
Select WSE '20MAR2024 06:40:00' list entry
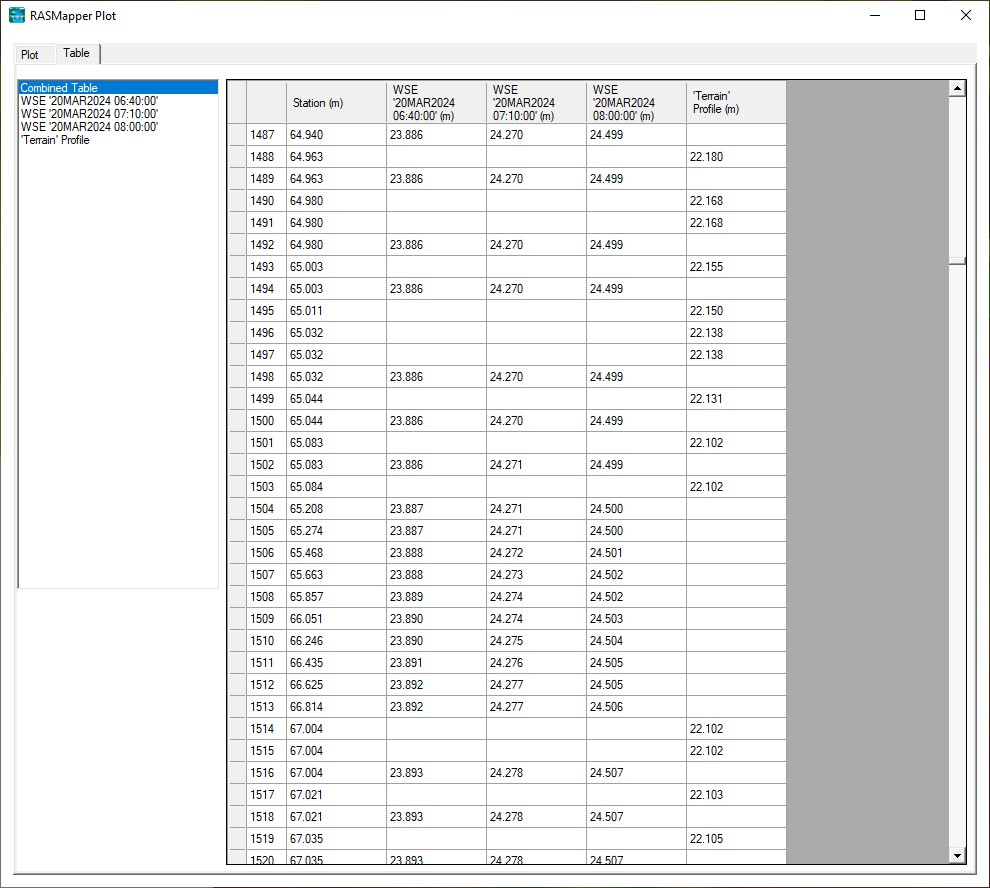119,100
